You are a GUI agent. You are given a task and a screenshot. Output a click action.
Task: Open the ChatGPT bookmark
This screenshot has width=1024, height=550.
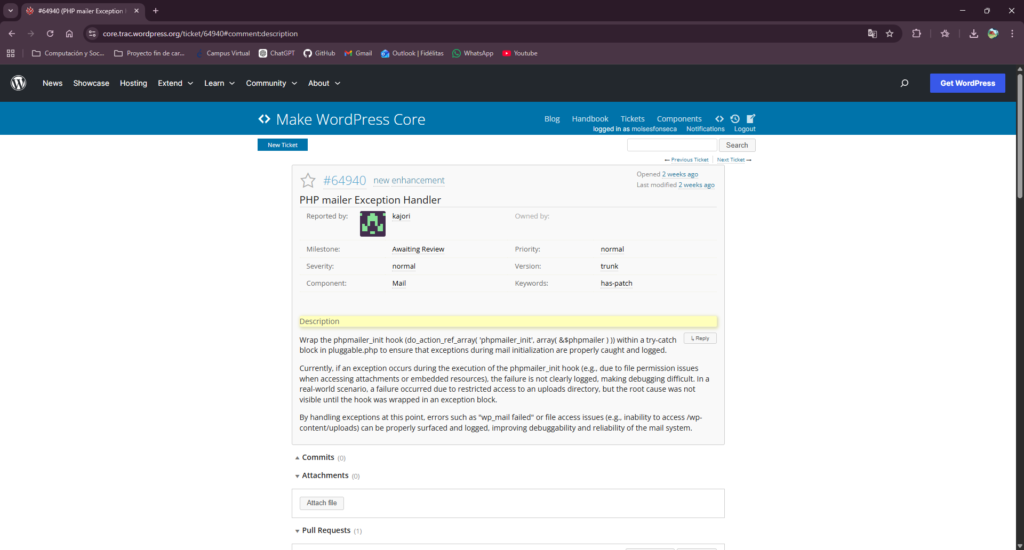[276, 54]
